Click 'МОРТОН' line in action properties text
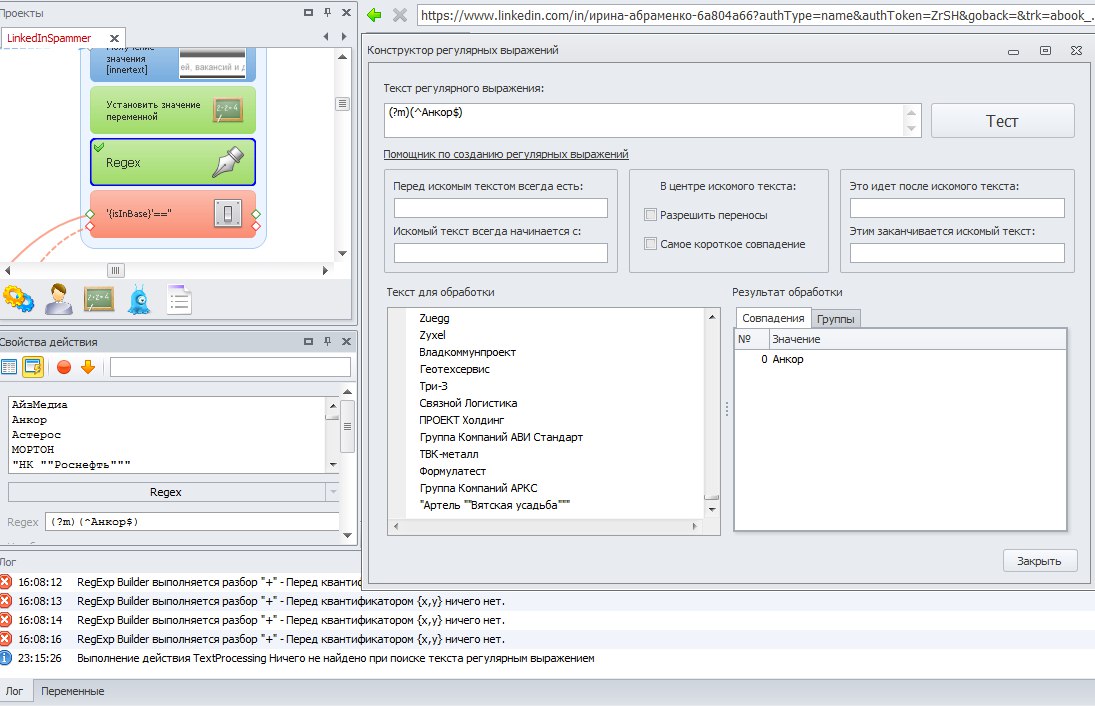The image size is (1095, 706). coord(33,450)
